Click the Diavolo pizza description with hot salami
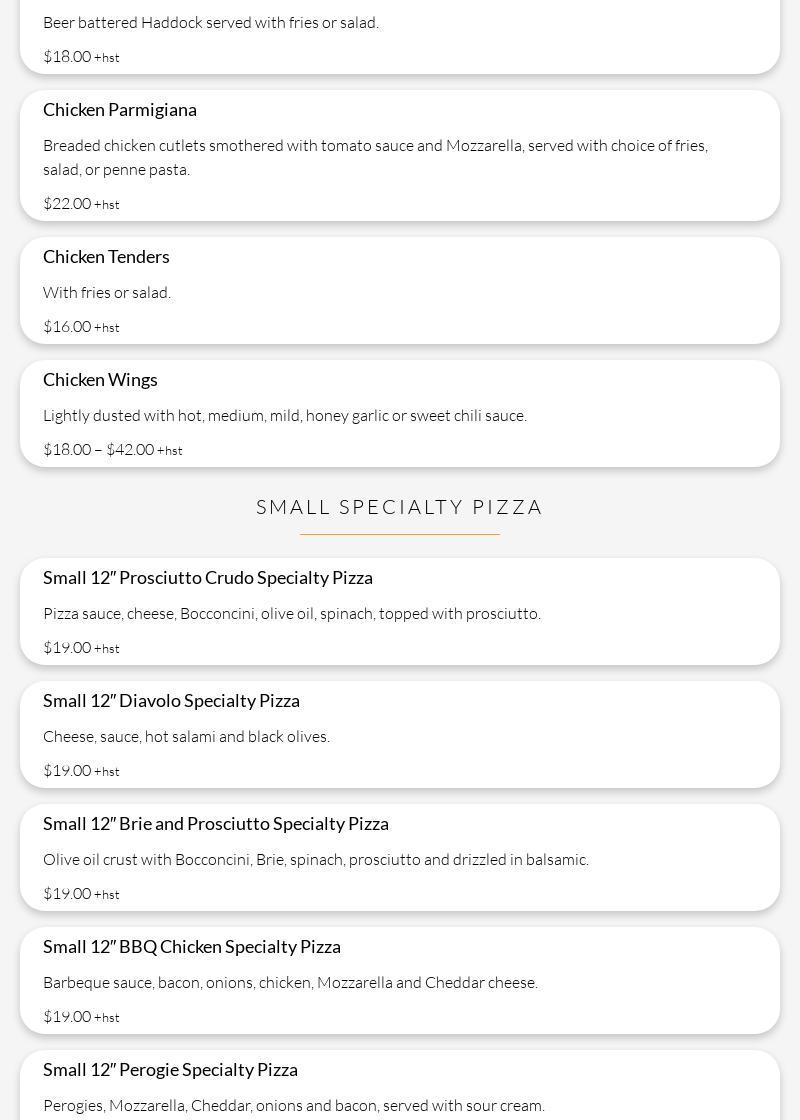This screenshot has height=1120, width=800. coord(186,736)
